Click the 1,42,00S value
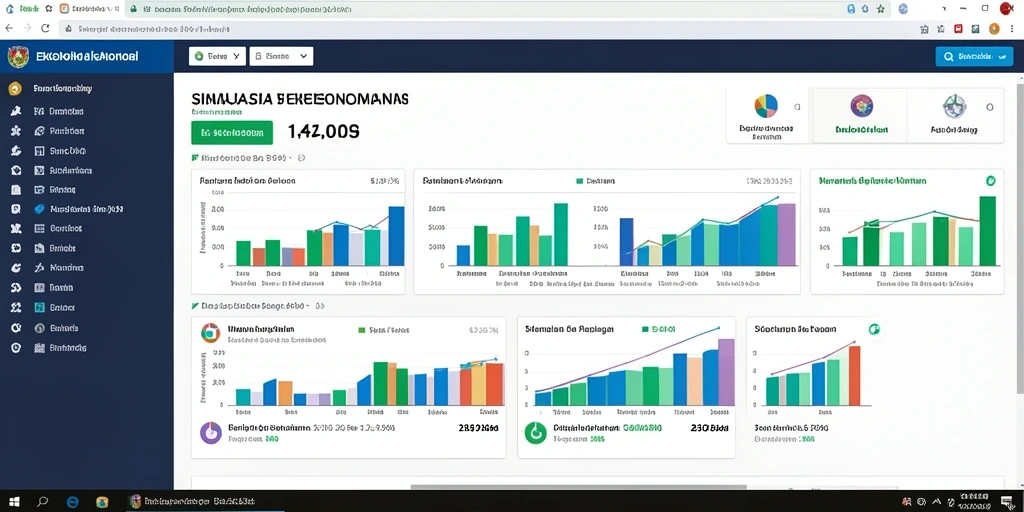The image size is (1024, 512). coord(323,132)
